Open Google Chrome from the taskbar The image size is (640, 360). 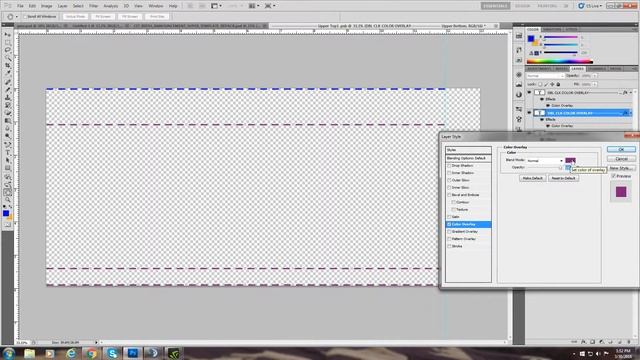(x=91, y=353)
